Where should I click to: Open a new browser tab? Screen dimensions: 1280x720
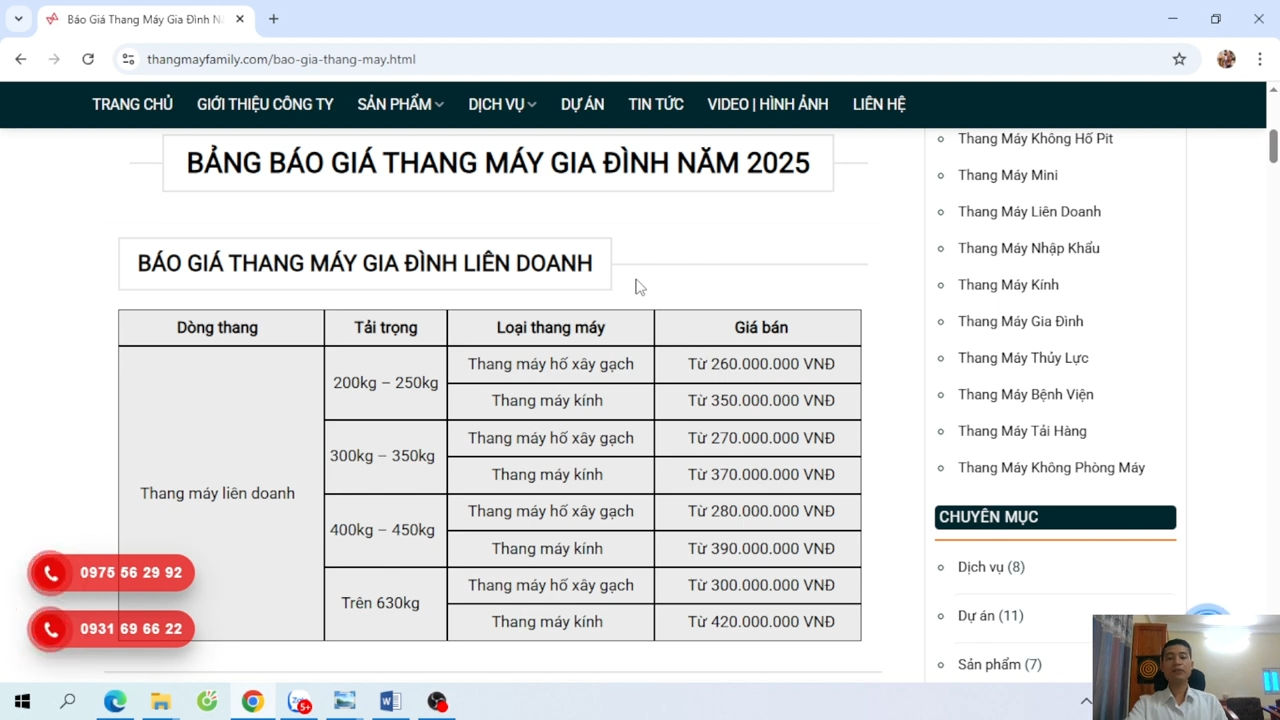click(273, 19)
